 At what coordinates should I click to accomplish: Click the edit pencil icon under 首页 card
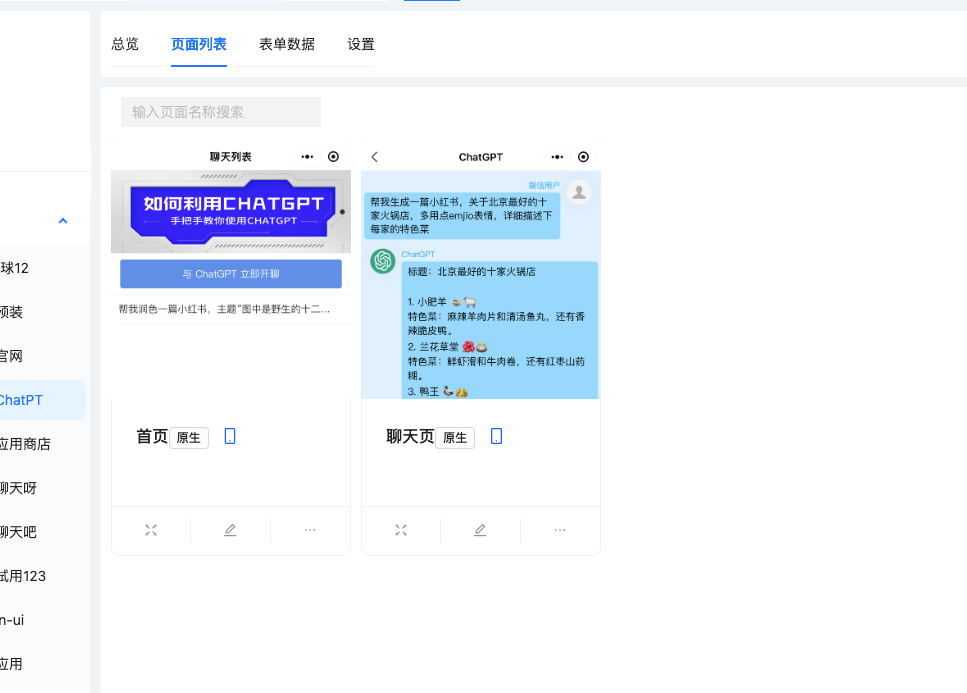(x=230, y=530)
